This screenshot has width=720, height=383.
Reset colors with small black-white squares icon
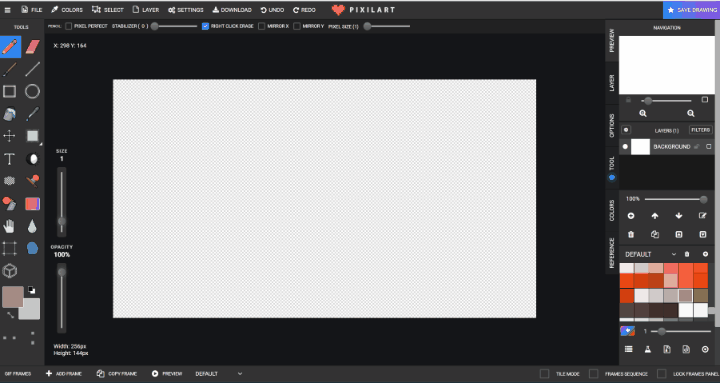32,290
